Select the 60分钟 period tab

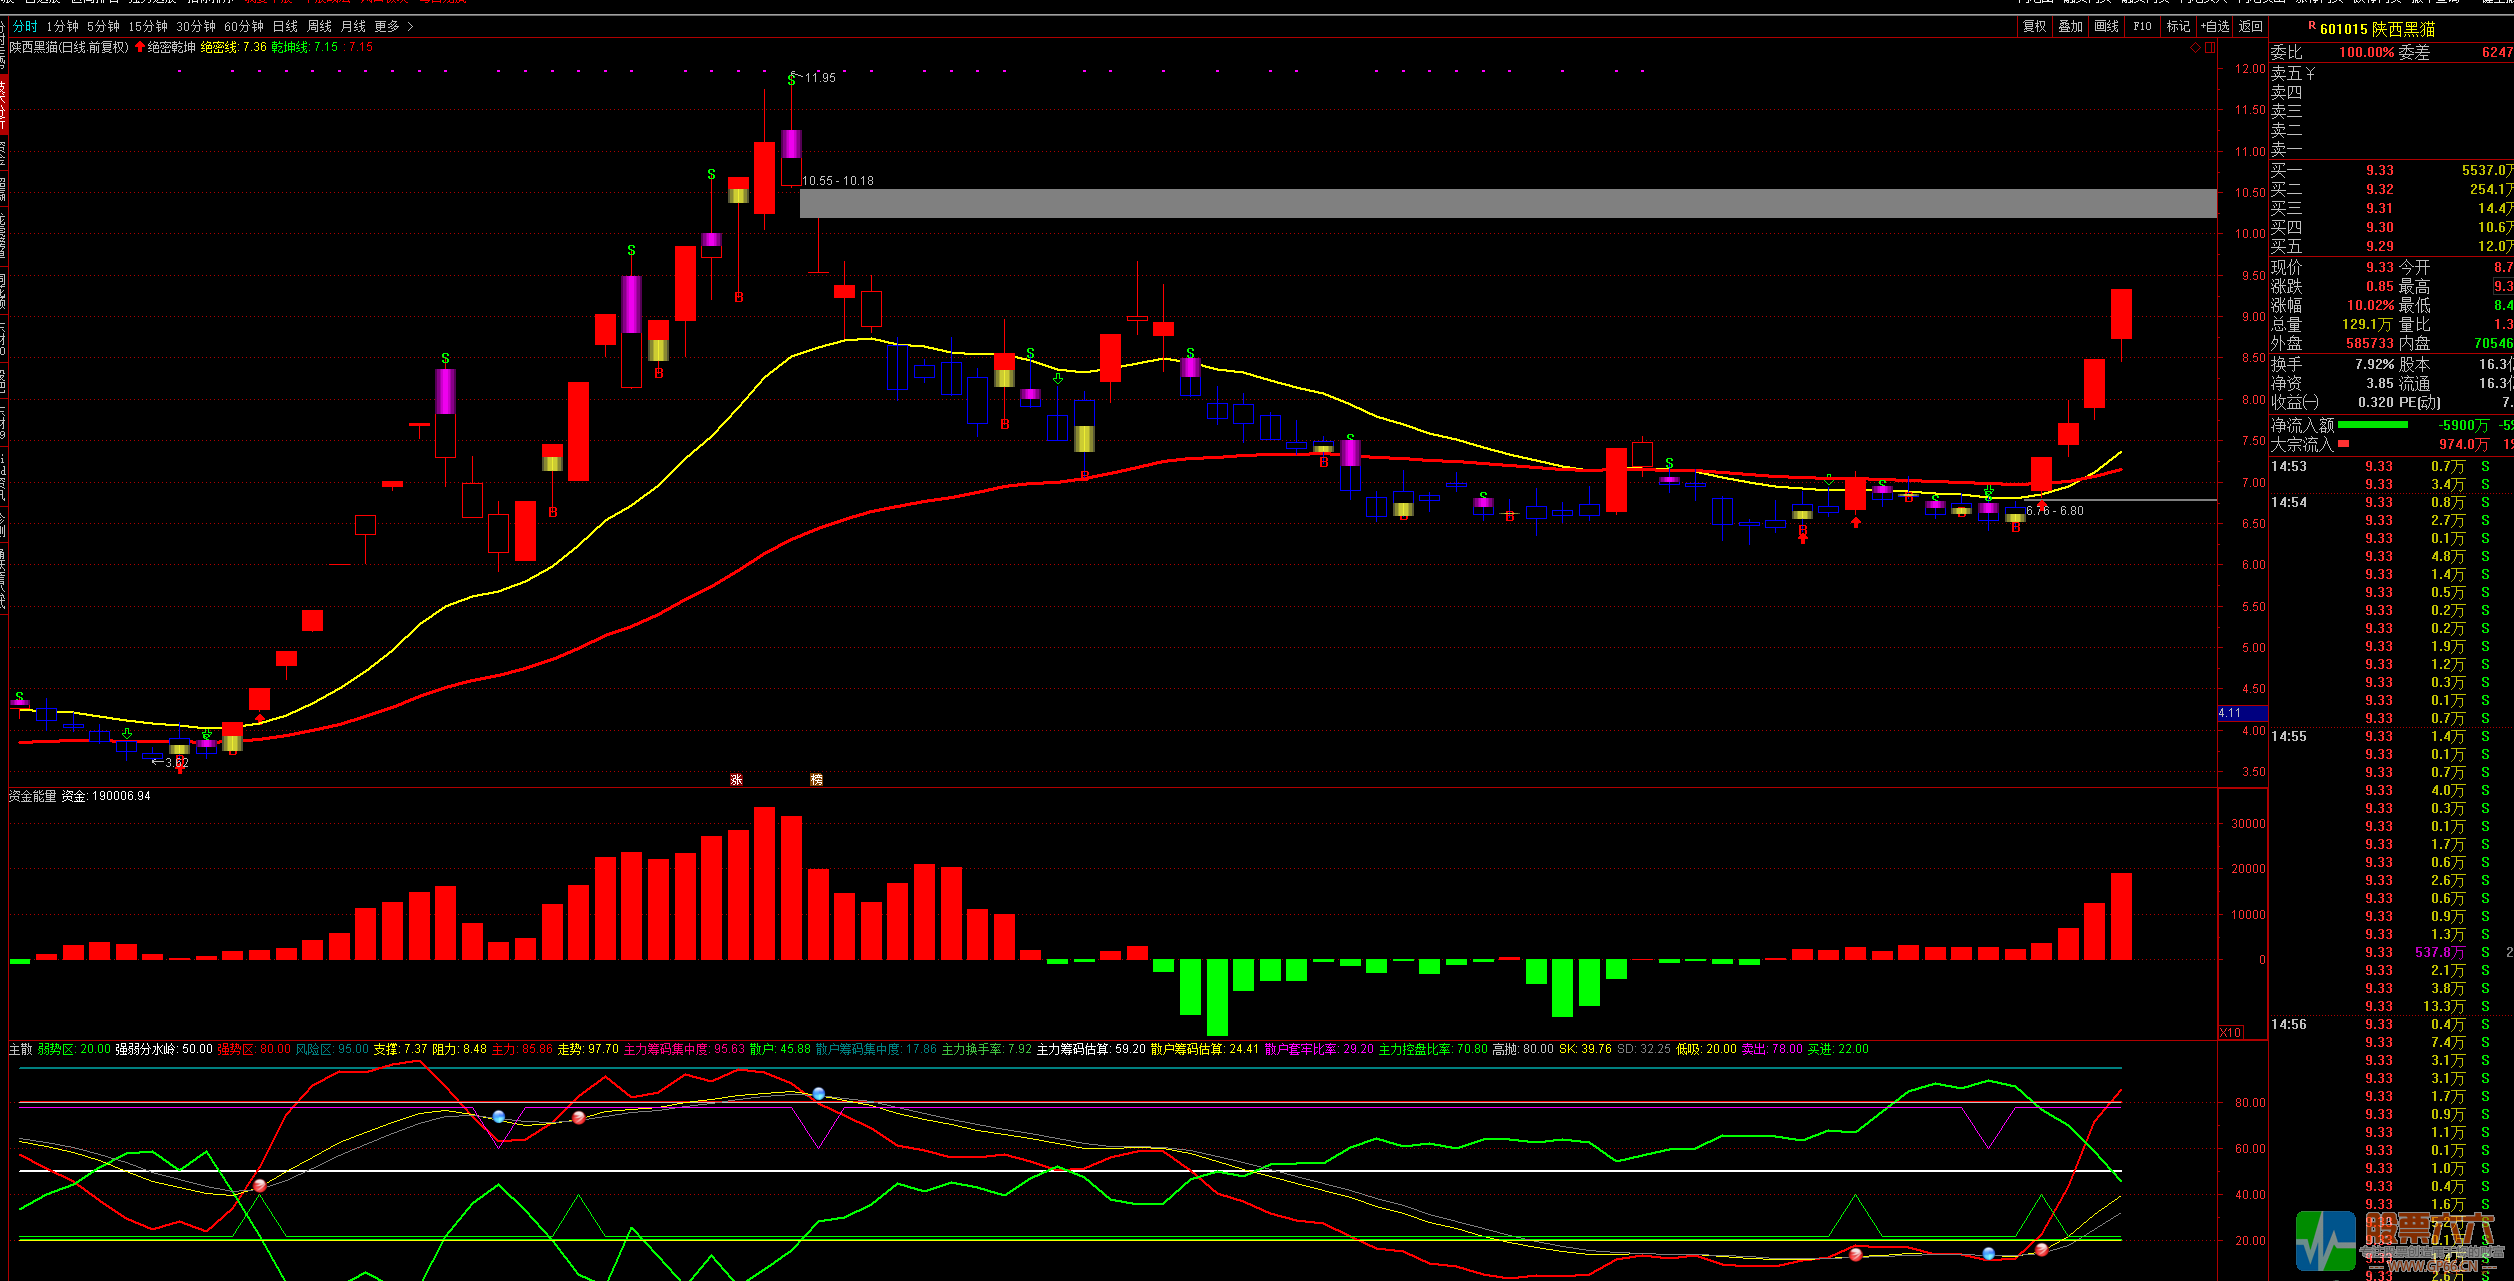(x=244, y=27)
